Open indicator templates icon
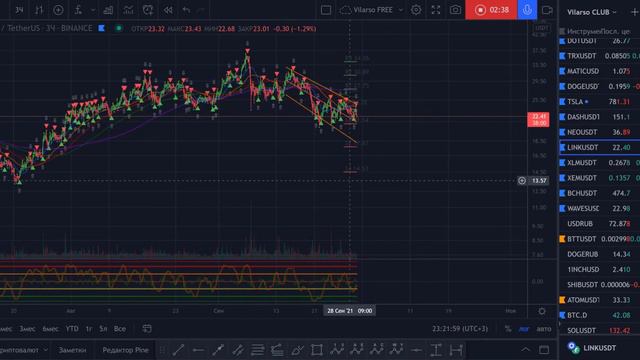Viewport: 640px width, 360px height. (128, 10)
